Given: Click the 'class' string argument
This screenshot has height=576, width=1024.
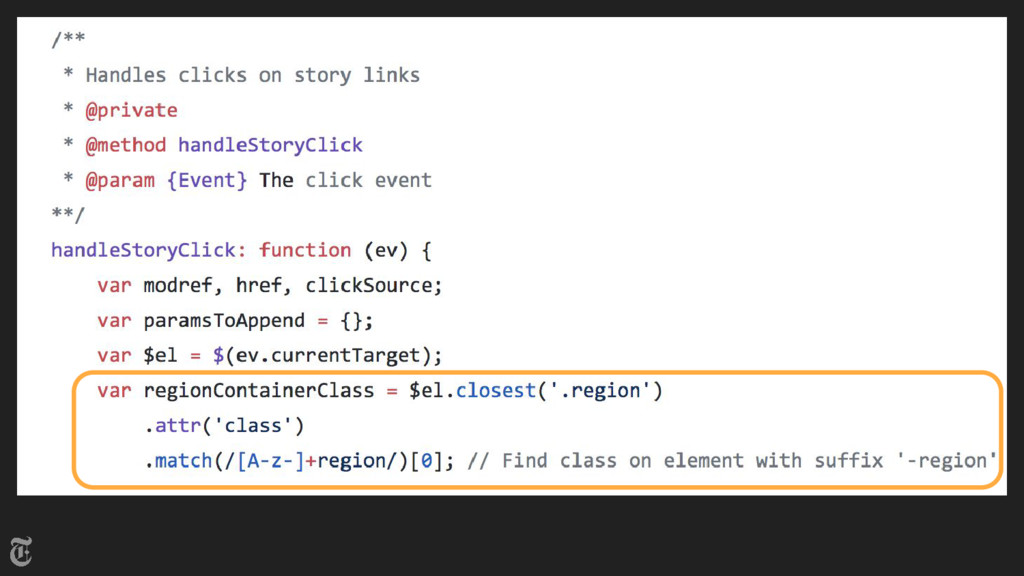Looking at the screenshot, I should pos(253,426).
